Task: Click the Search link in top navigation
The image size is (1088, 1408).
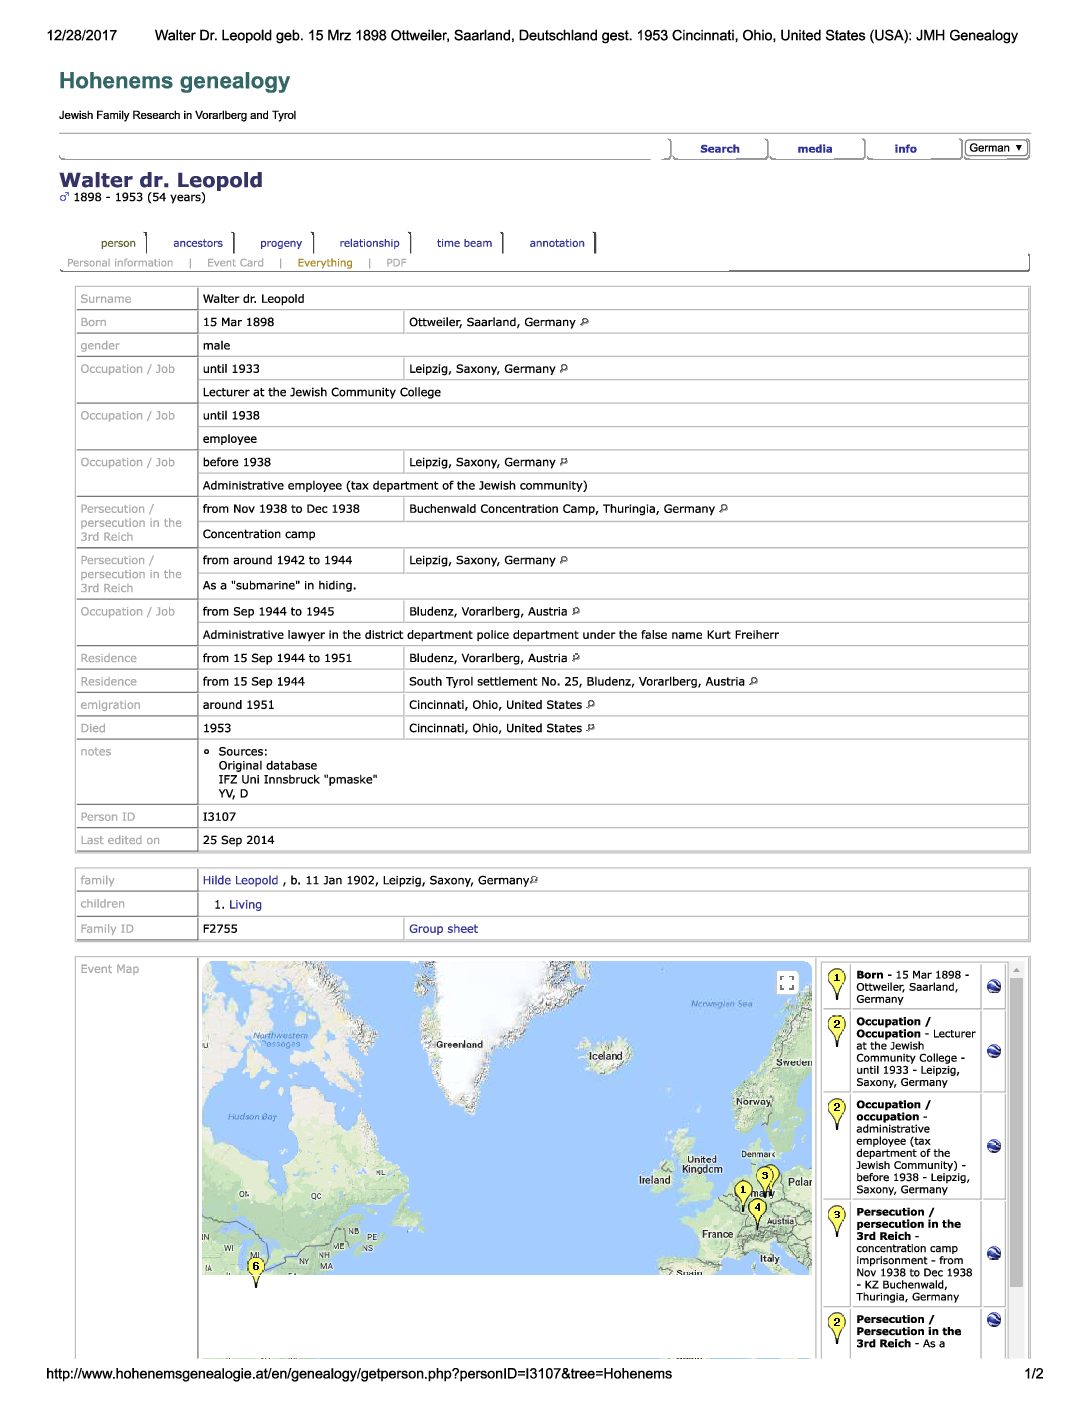Action: (x=720, y=149)
